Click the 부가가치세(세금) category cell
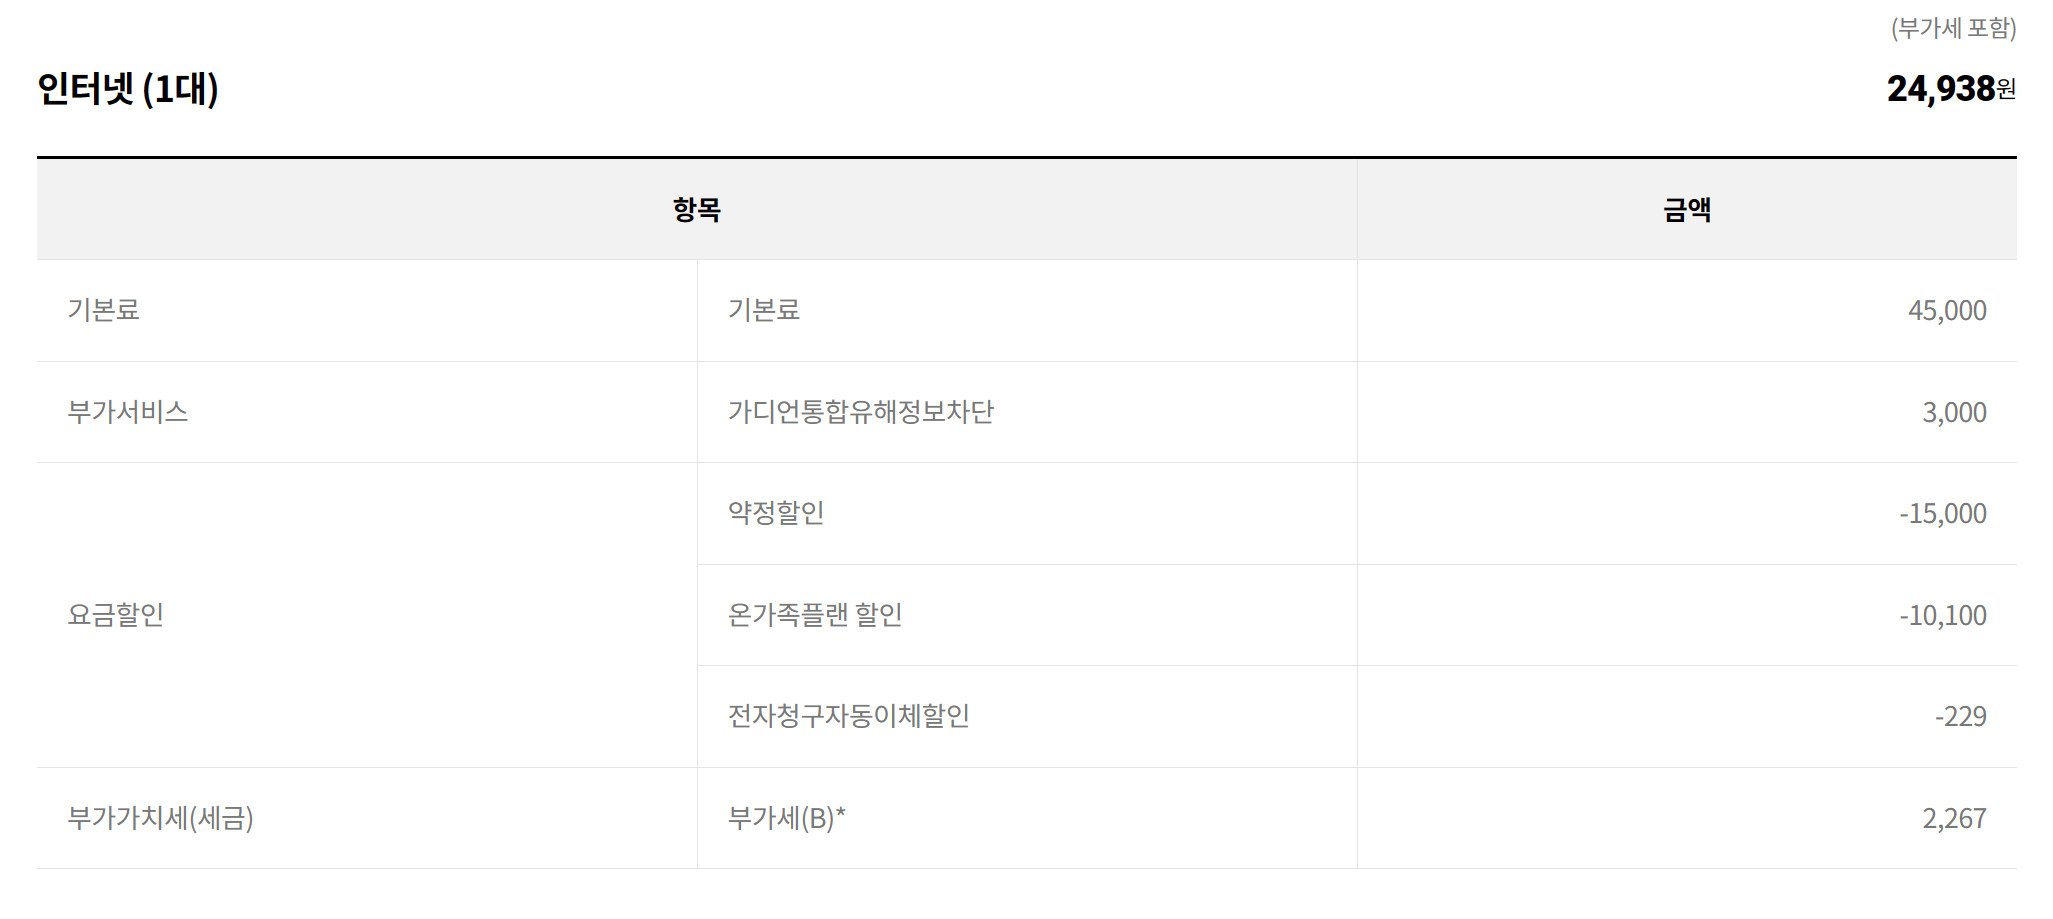This screenshot has width=2053, height=919. [160, 818]
